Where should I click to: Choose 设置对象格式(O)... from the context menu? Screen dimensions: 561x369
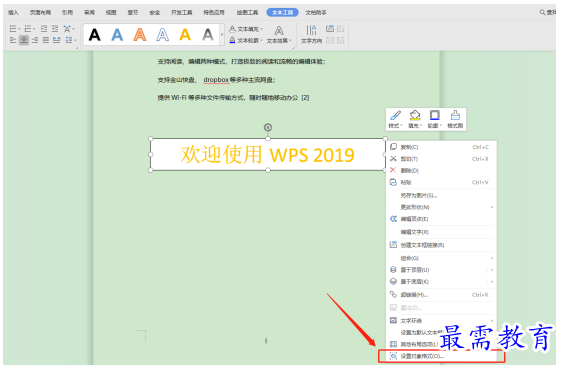point(442,356)
